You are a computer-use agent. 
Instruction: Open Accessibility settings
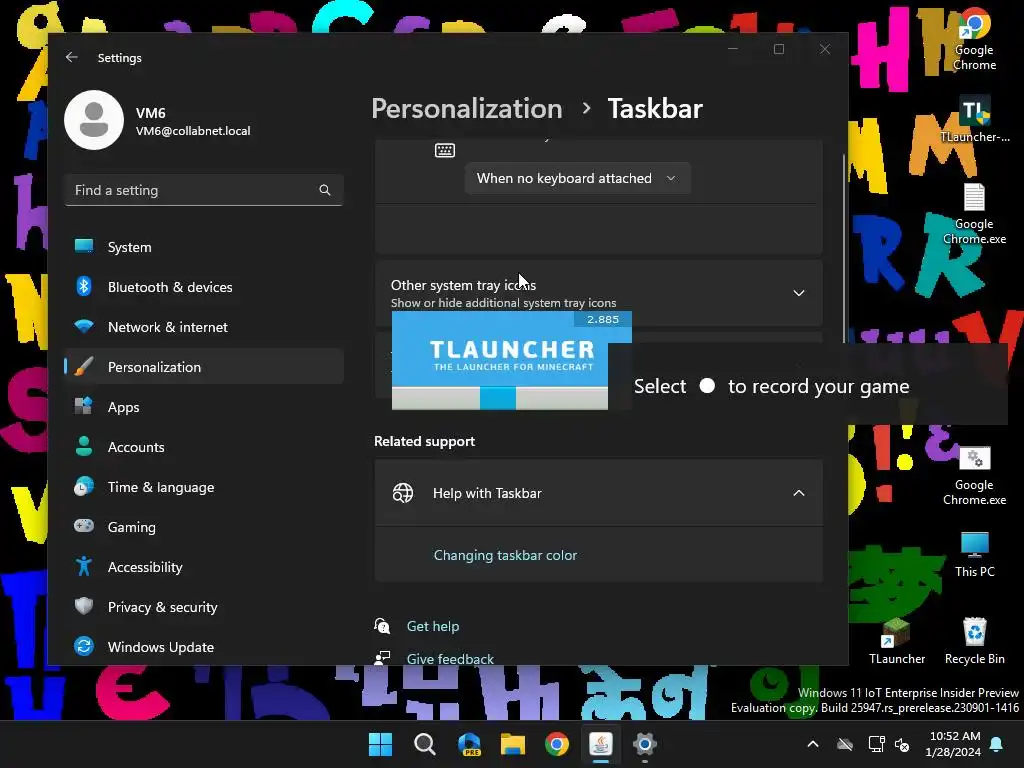204,567
